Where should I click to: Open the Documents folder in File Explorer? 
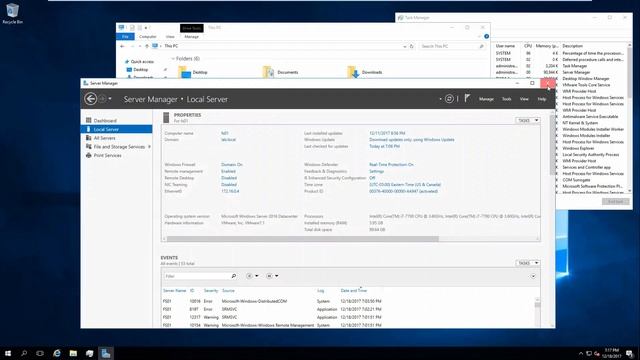tap(281, 72)
